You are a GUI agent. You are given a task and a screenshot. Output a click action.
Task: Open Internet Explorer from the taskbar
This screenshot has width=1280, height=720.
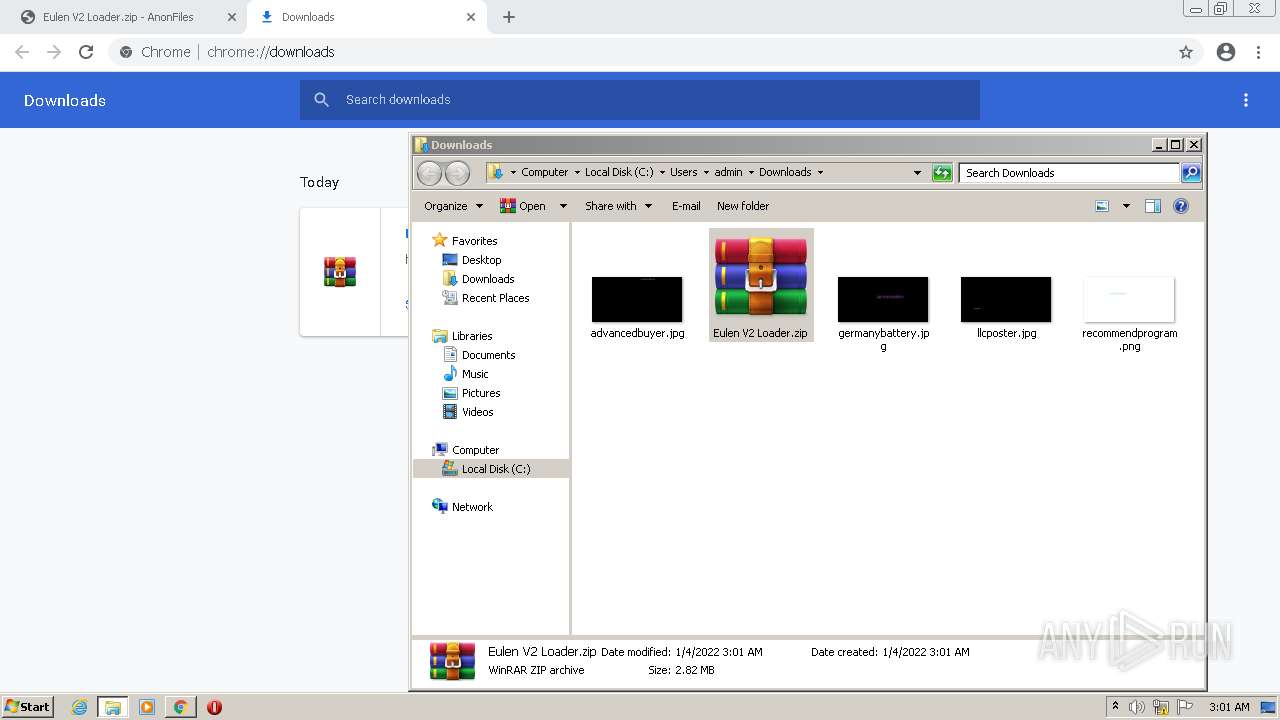point(80,707)
